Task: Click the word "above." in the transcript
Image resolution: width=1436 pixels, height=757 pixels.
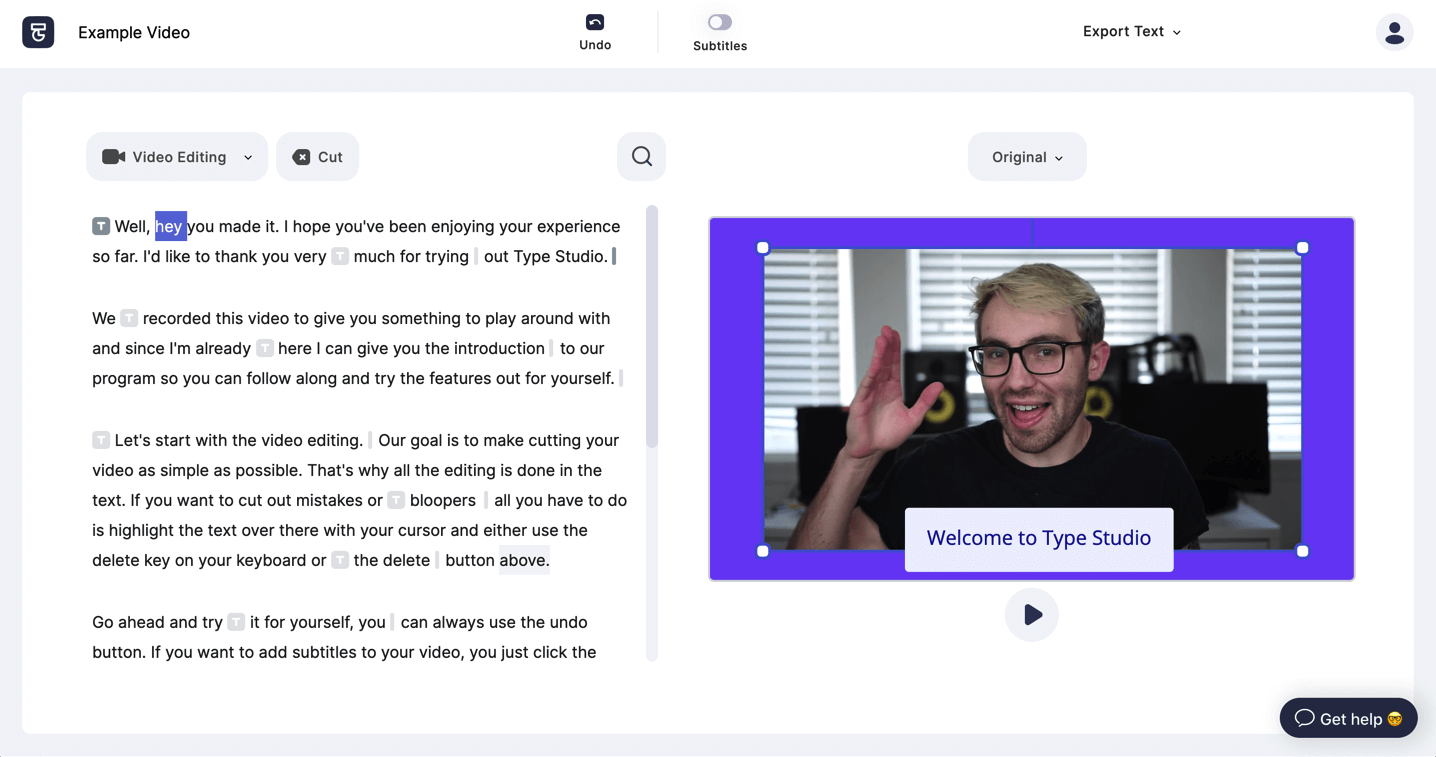Action: click(x=524, y=560)
